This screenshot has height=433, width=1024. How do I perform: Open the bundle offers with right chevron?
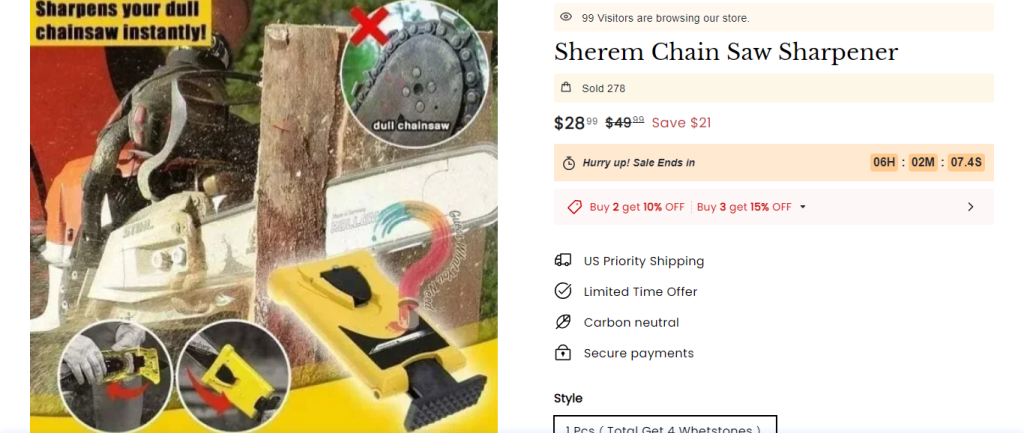[970, 207]
